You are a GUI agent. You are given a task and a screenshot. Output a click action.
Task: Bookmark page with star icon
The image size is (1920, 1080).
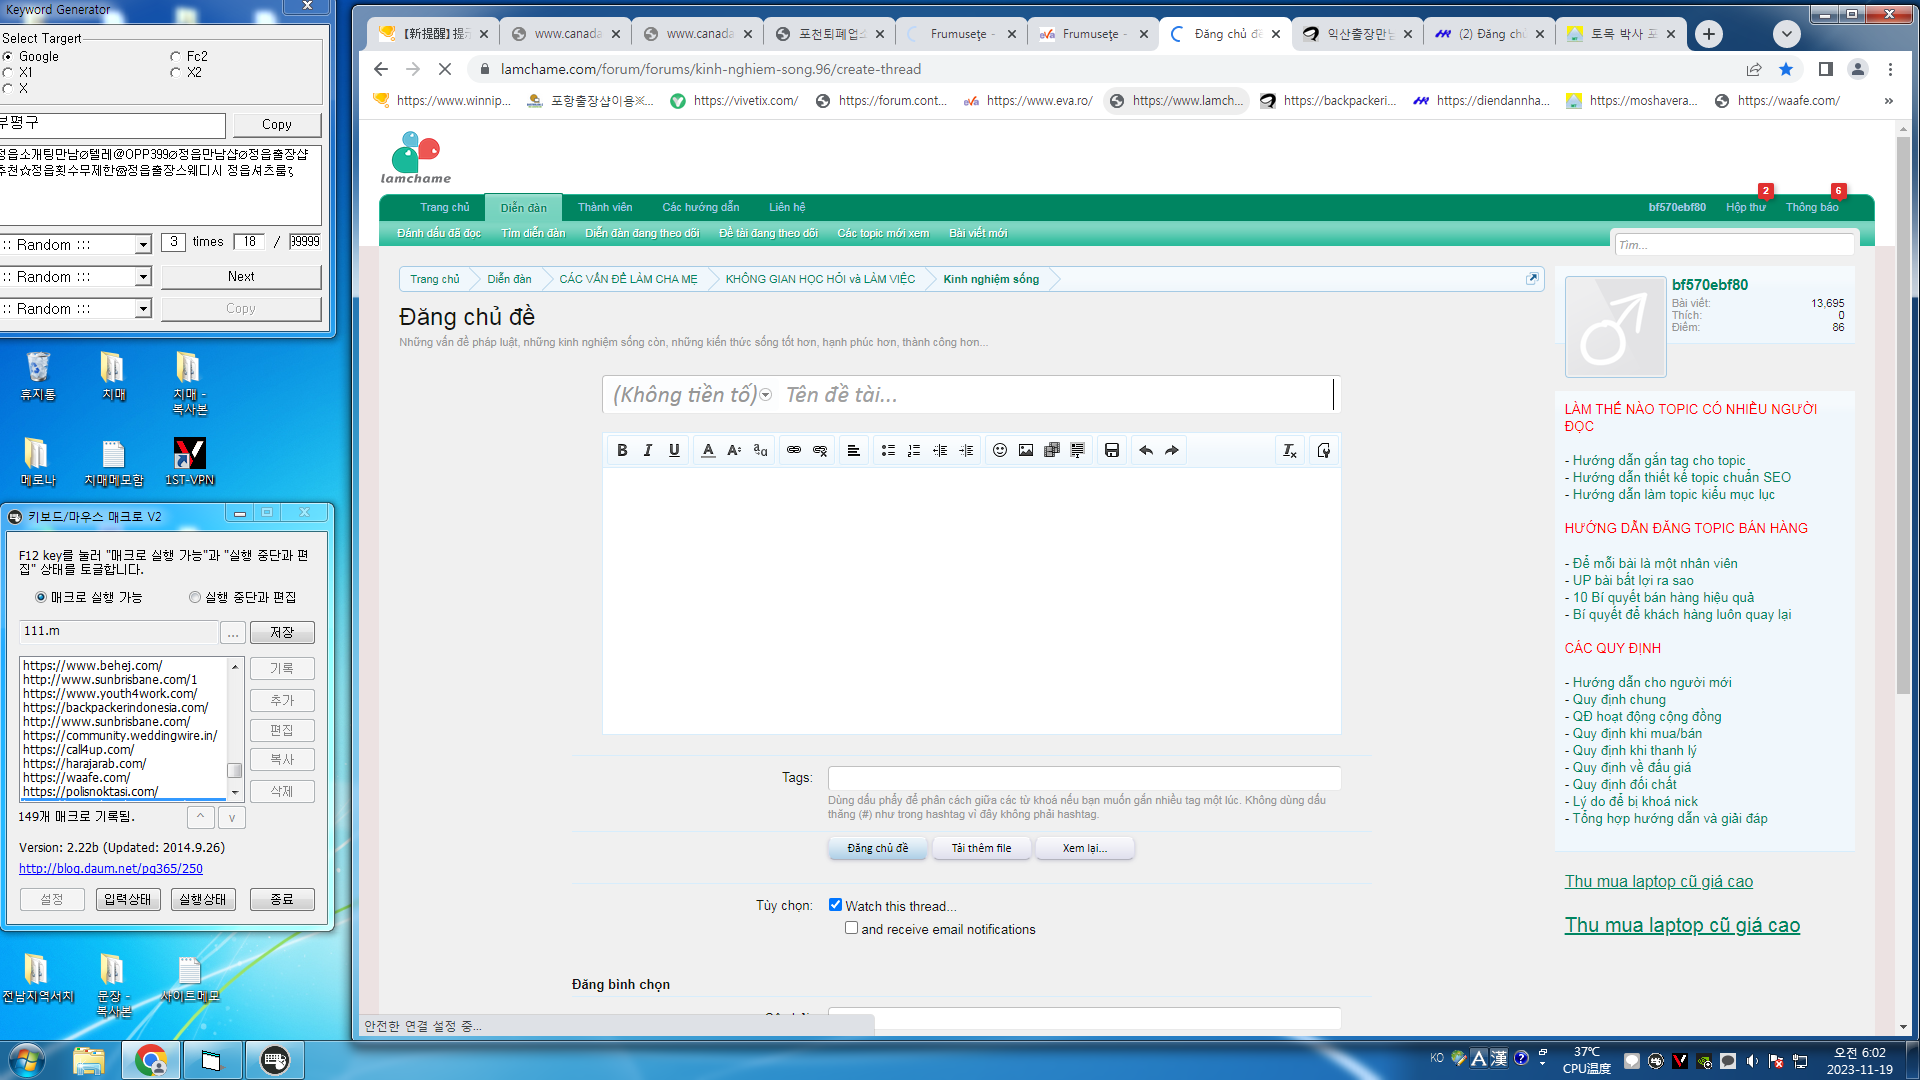tap(1785, 69)
